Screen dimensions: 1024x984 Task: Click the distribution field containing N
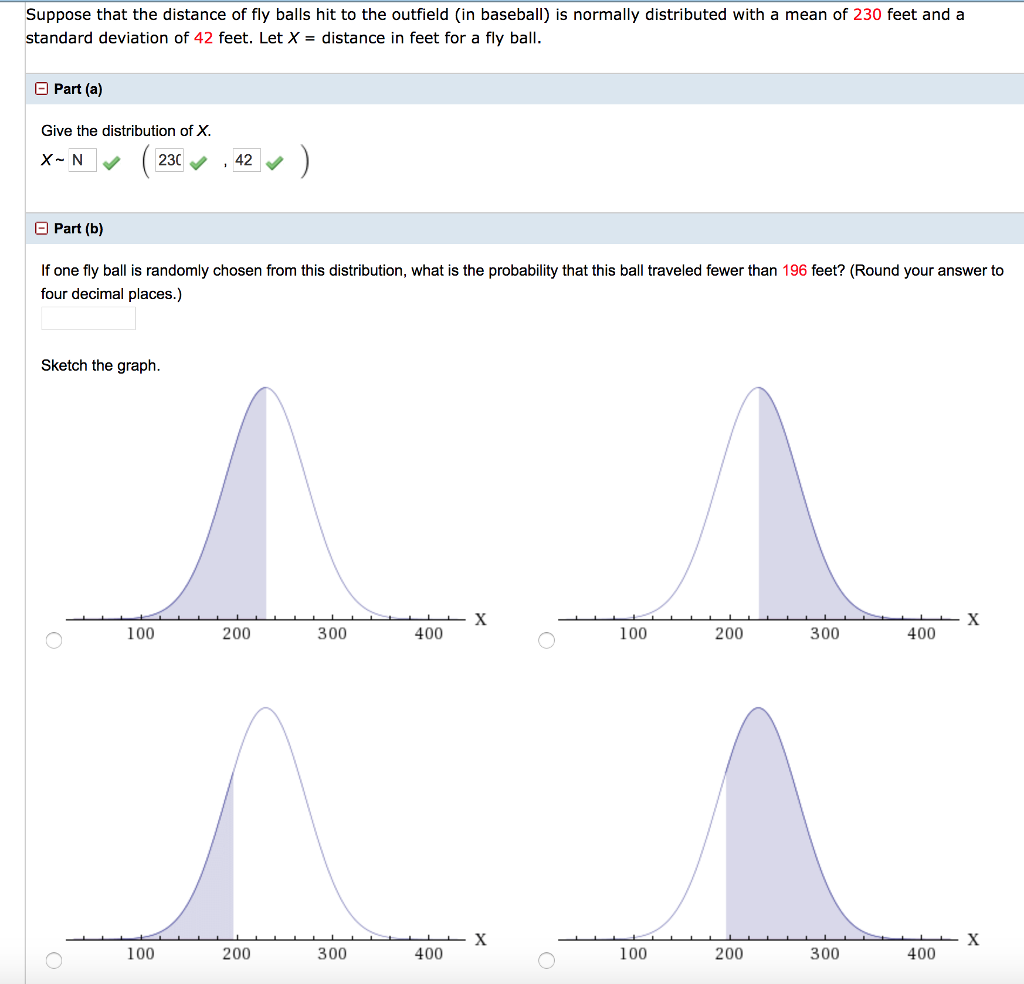[x=82, y=159]
